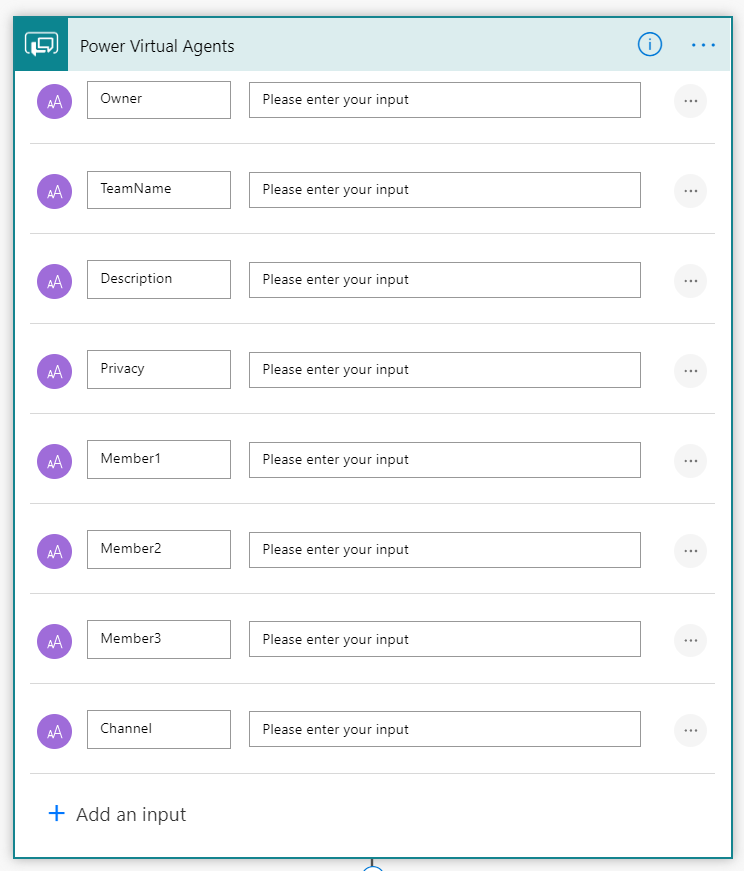Select the Privacy name field
Viewport: 744px width, 871px height.
coord(159,369)
